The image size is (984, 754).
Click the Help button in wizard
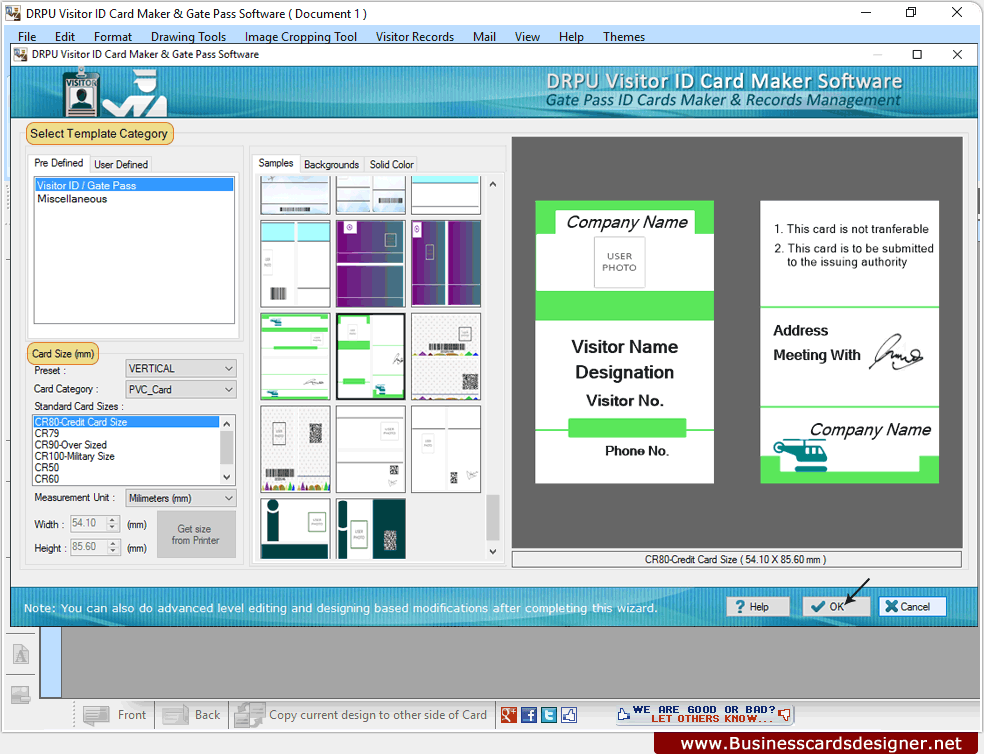tap(758, 606)
